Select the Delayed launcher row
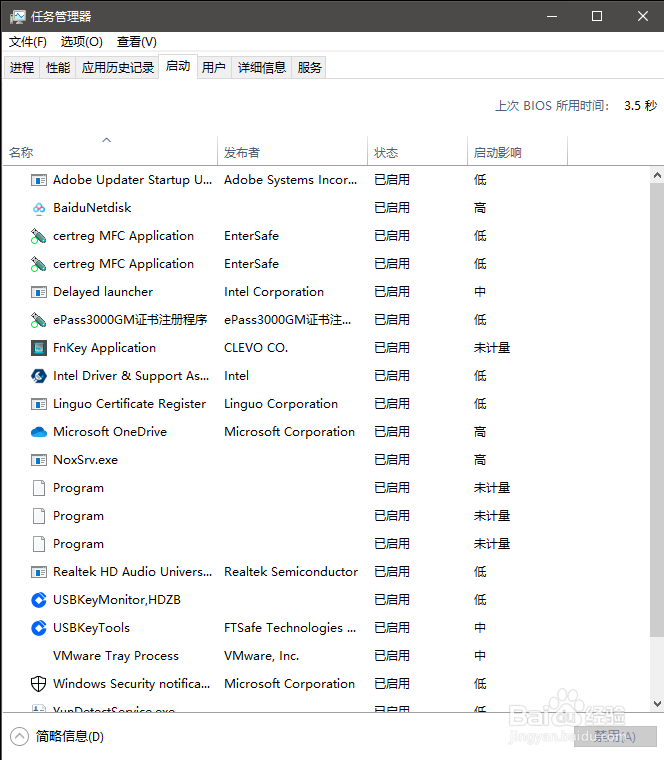The image size is (664, 760). click(x=326, y=292)
